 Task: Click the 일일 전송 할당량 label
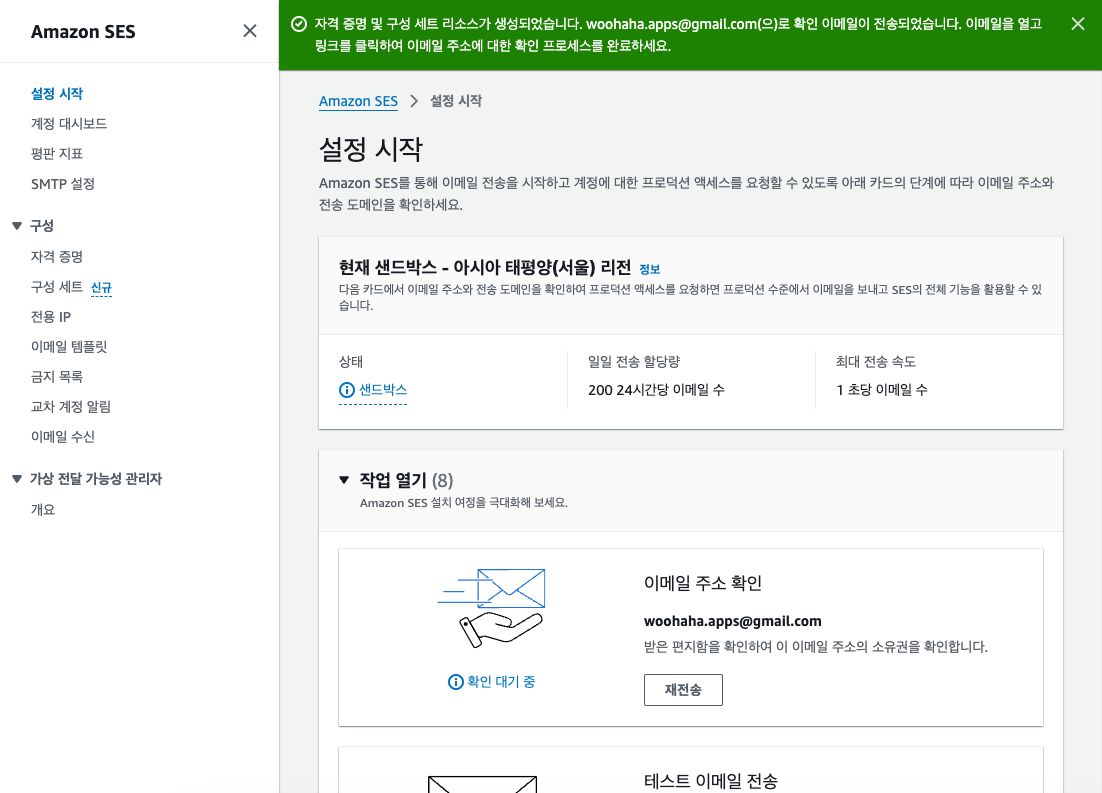click(x=634, y=361)
